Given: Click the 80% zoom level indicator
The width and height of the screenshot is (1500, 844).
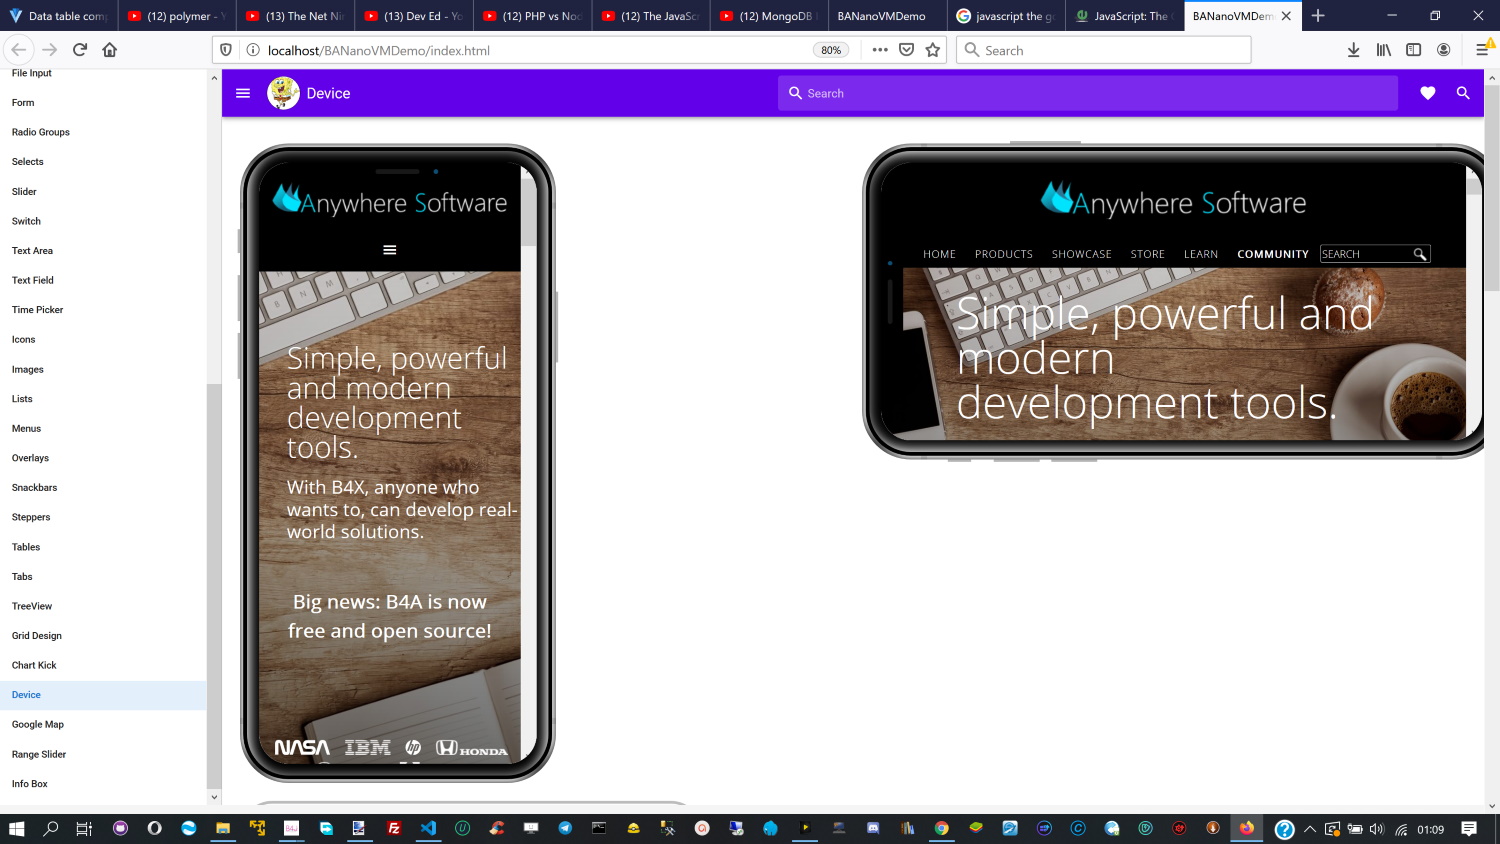Looking at the screenshot, I should pos(831,50).
